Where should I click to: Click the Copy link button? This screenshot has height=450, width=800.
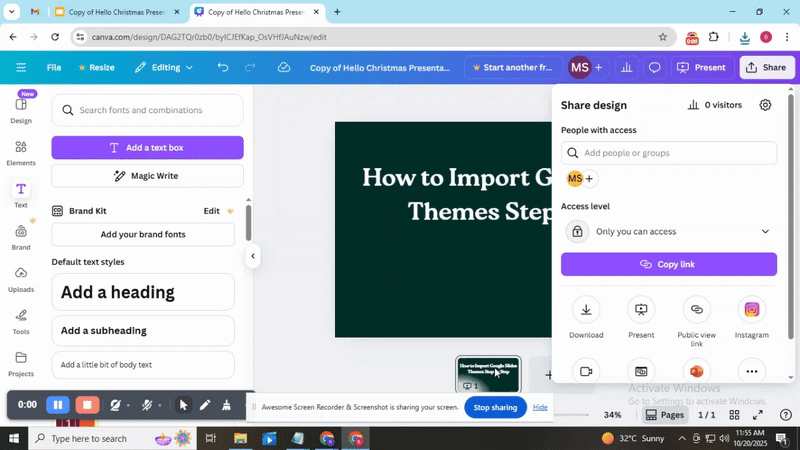coord(668,264)
